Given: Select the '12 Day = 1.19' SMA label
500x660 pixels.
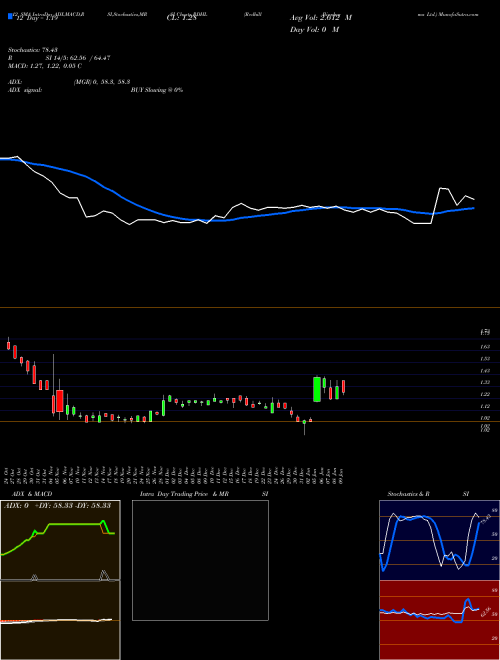Looking at the screenshot, I should coord(35,18).
